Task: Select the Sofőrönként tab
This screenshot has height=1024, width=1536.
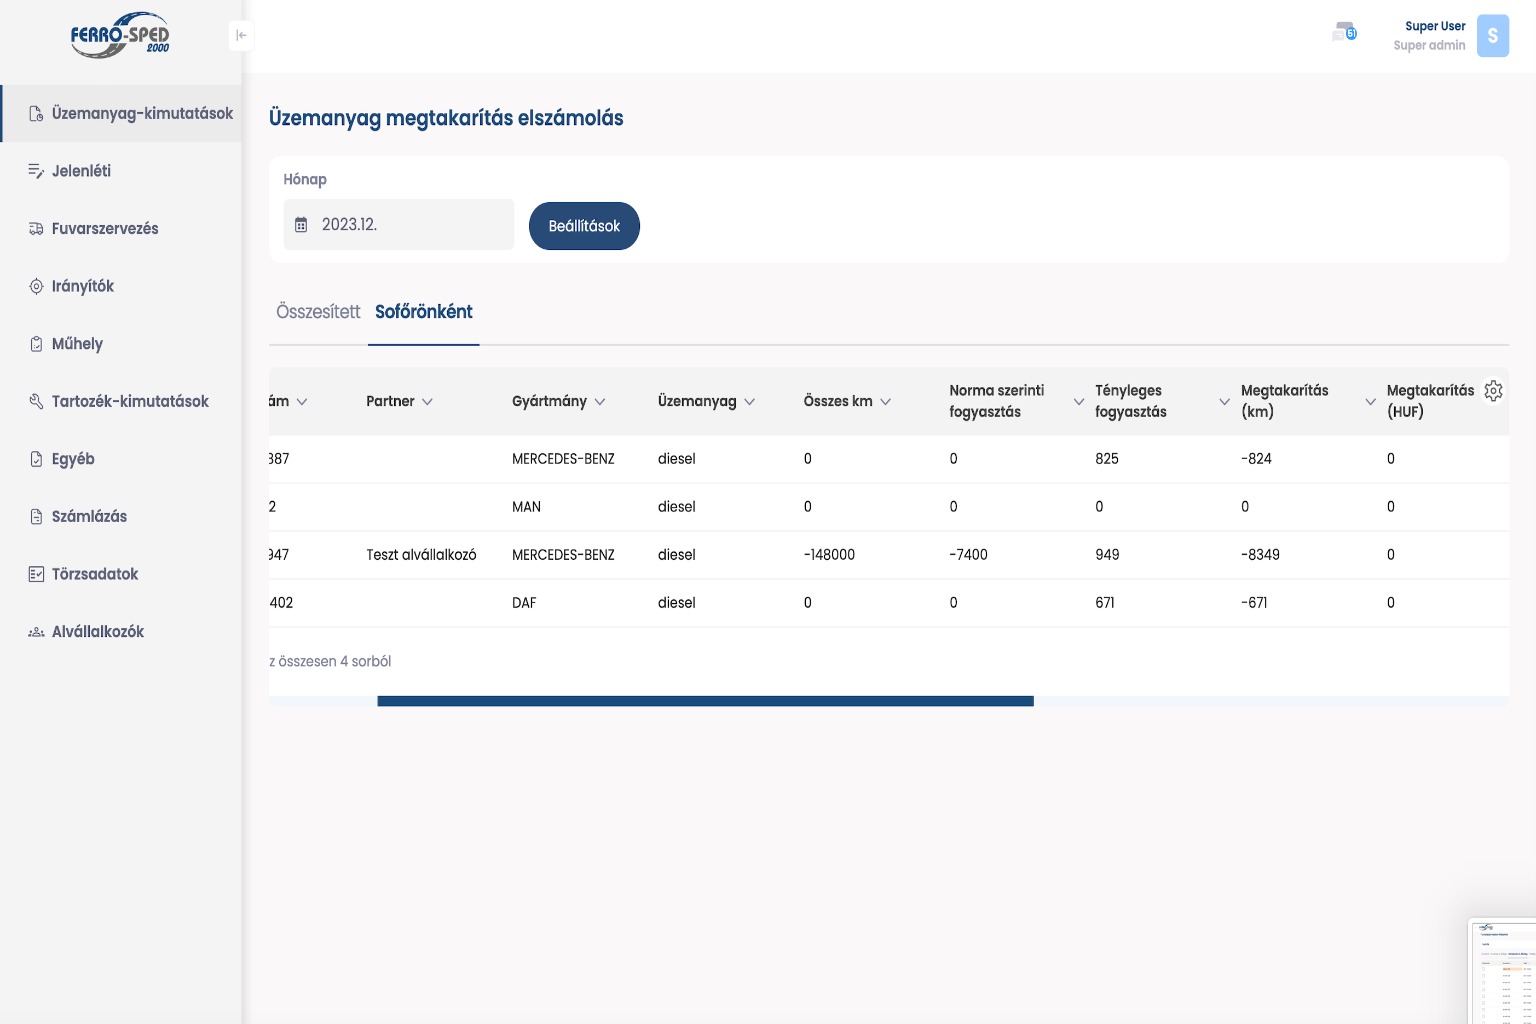Action: pos(423,312)
